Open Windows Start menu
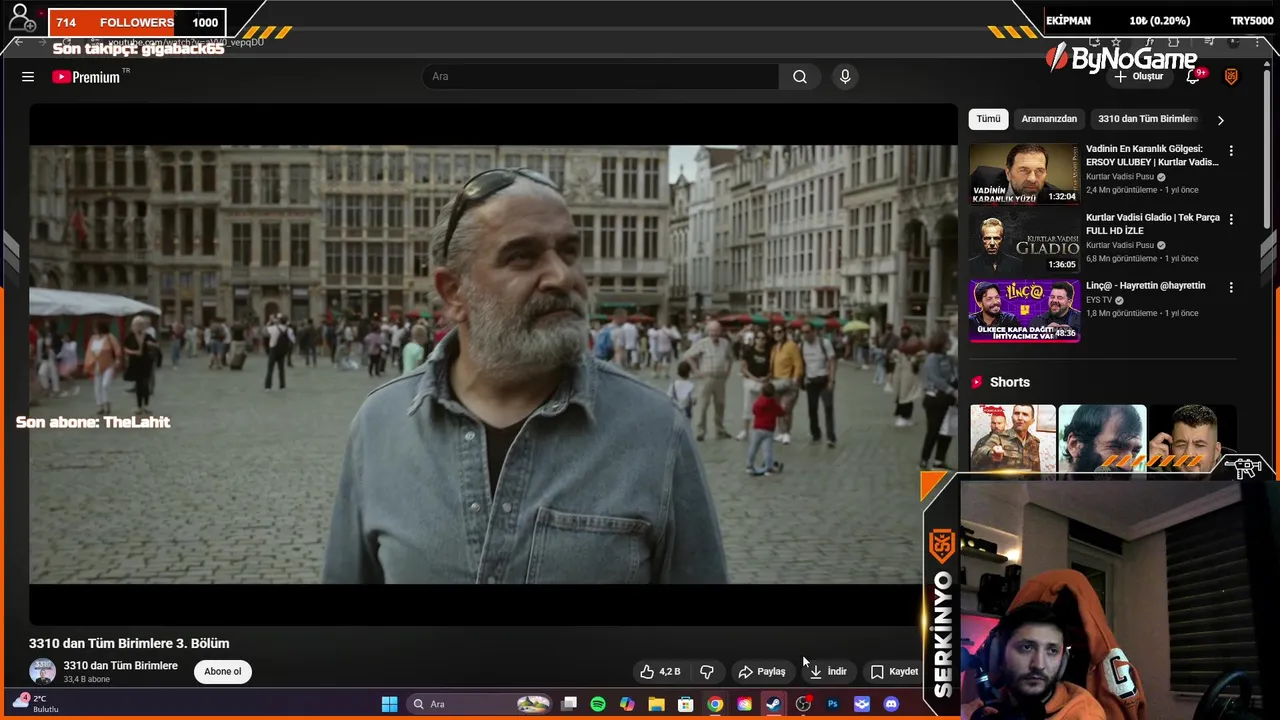This screenshot has width=1280, height=720. click(389, 704)
